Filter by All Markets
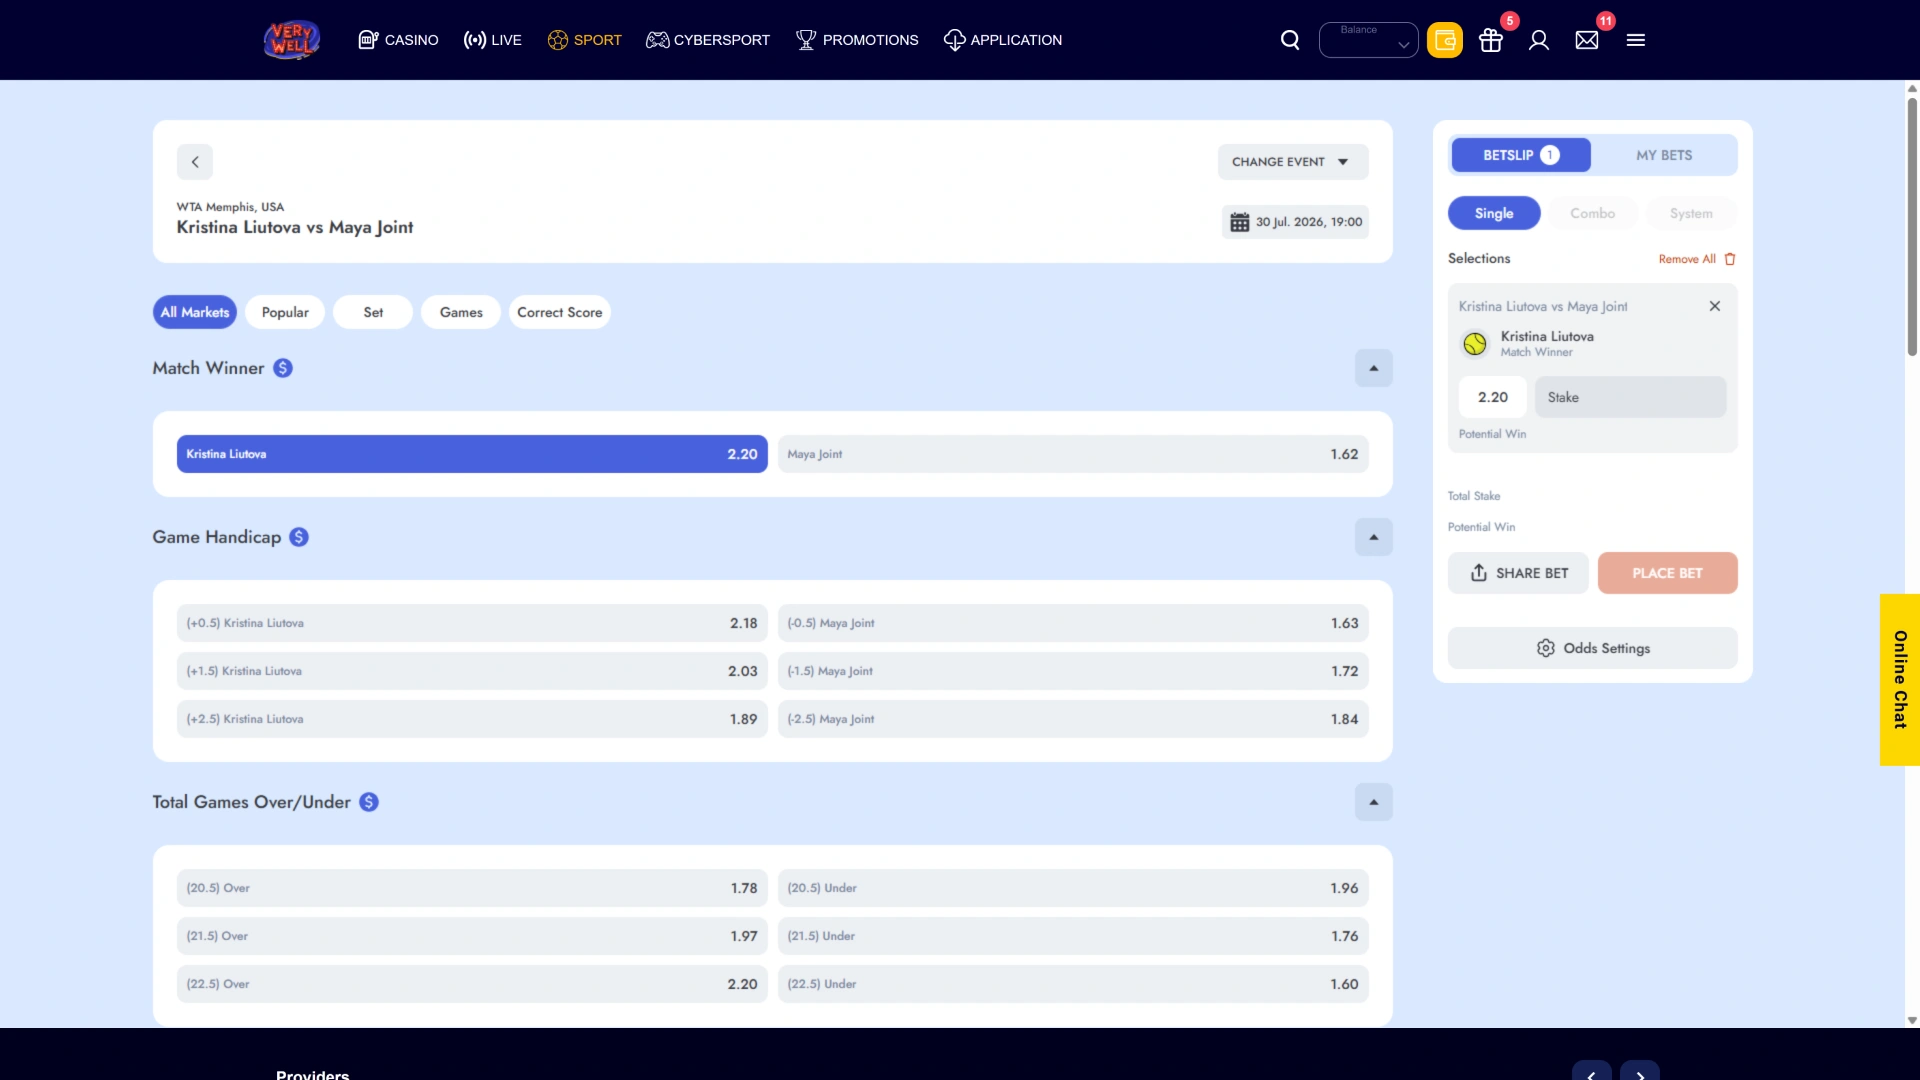1920x1080 pixels. coord(195,312)
